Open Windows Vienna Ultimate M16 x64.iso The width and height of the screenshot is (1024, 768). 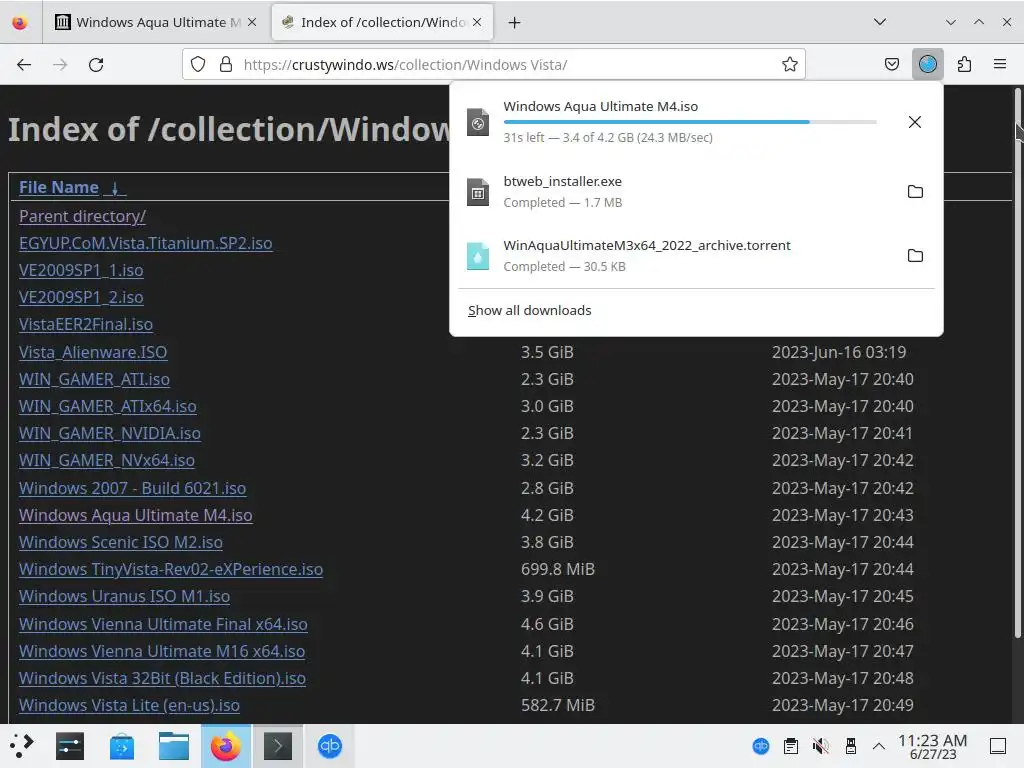coord(162,651)
